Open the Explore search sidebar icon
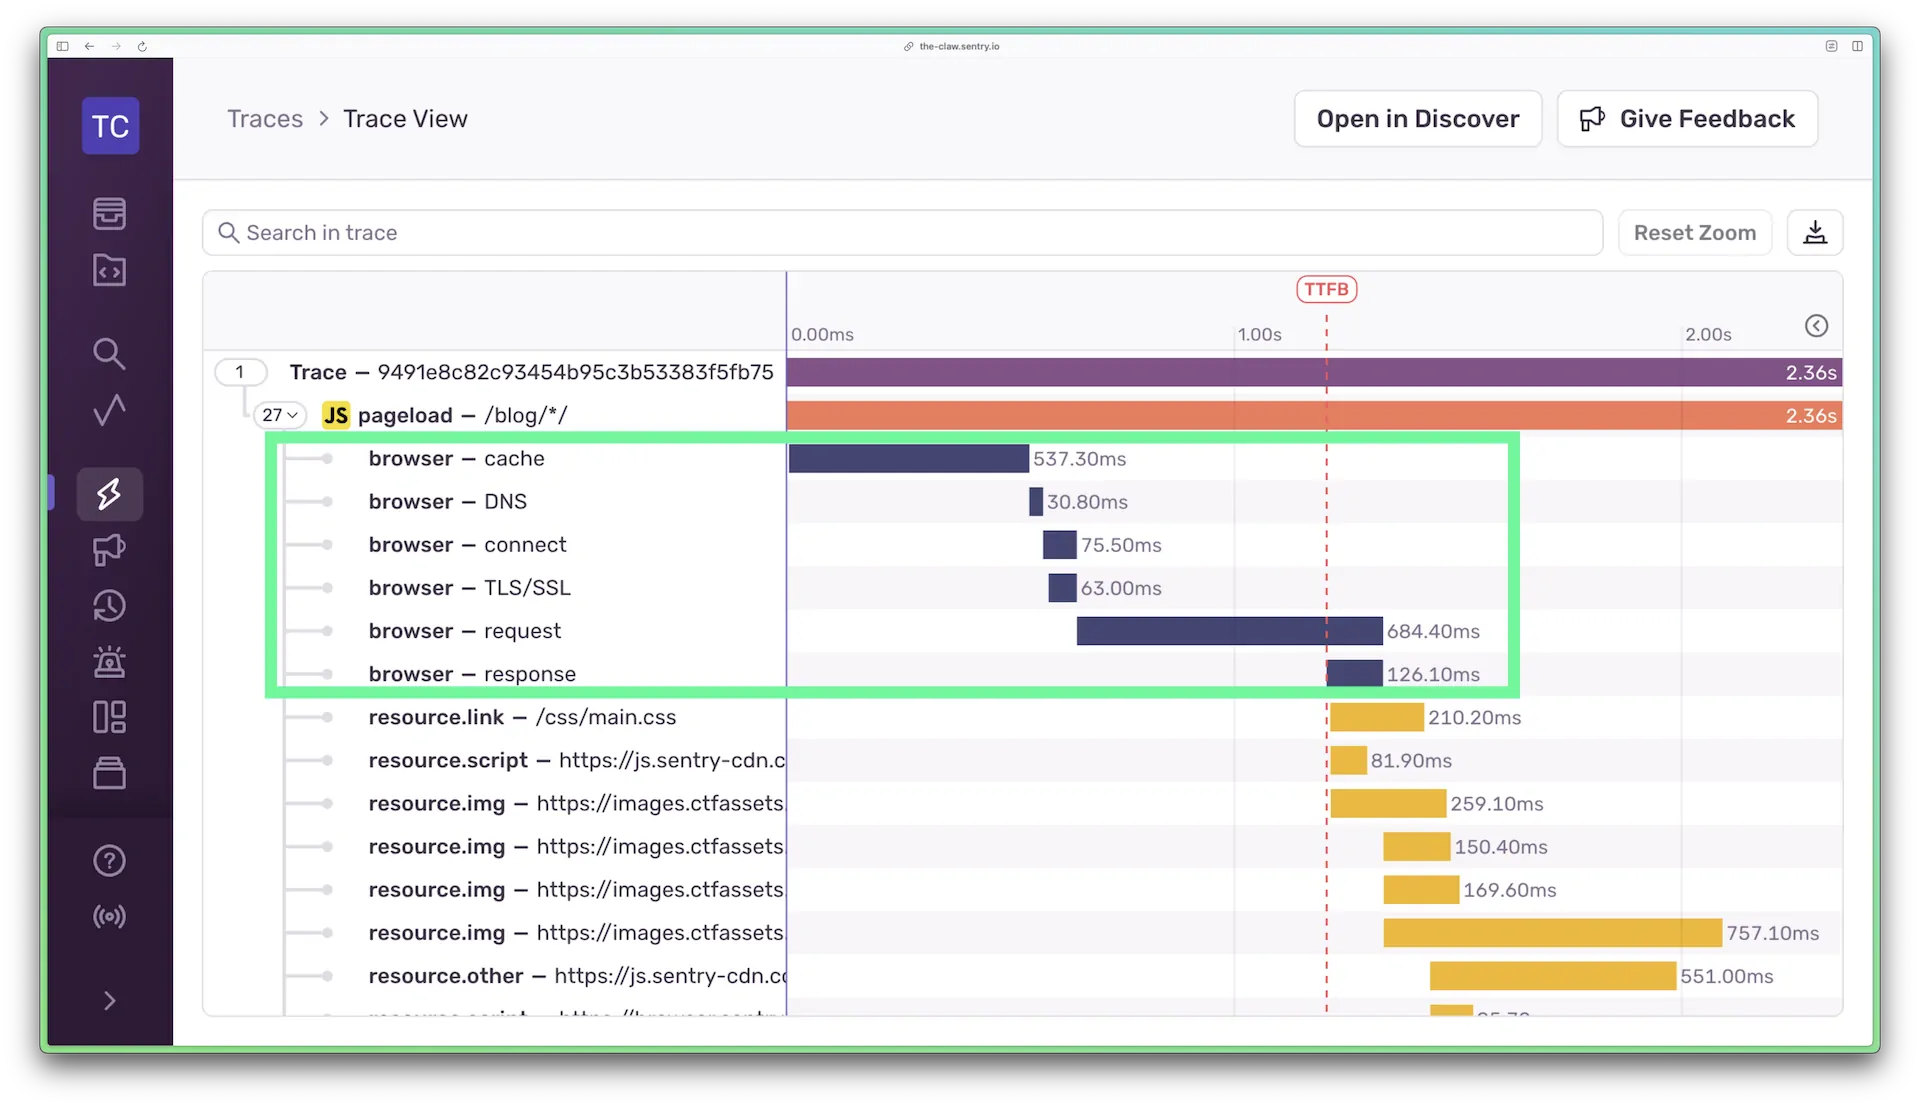 [109, 353]
